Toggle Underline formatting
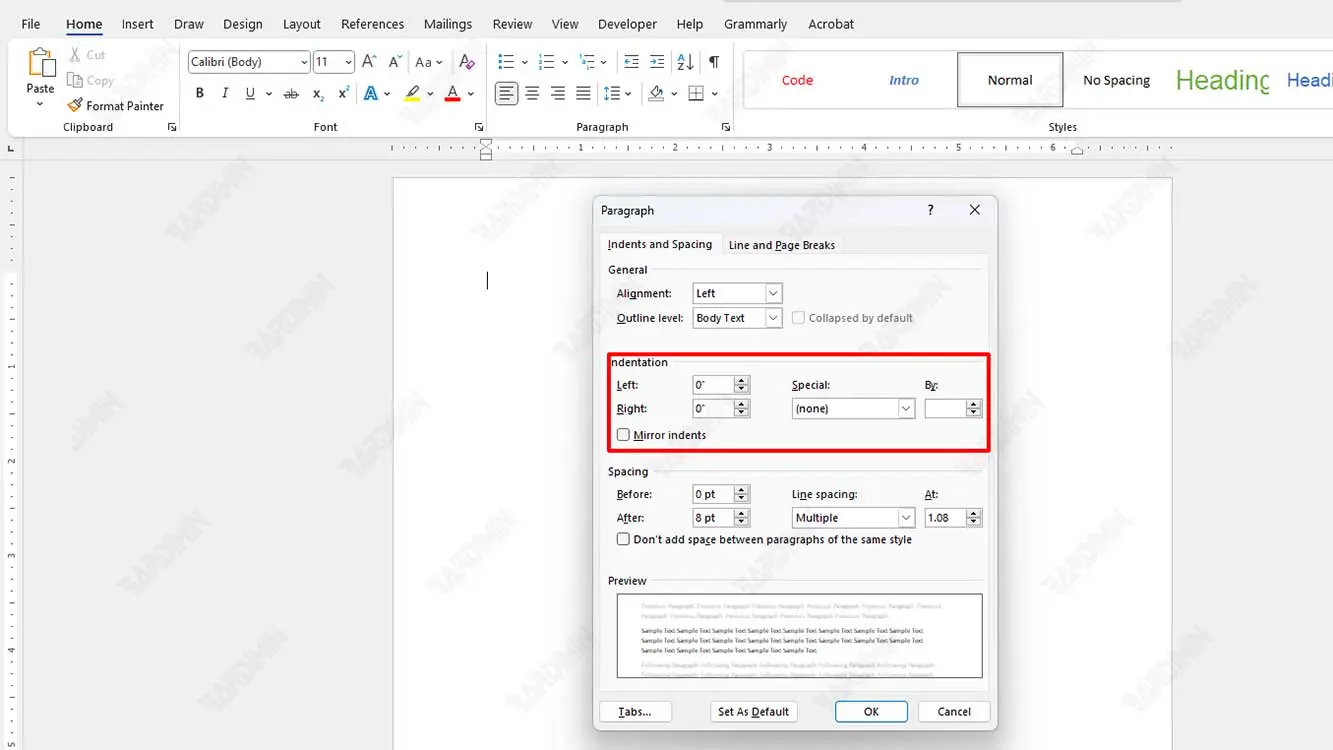Image resolution: width=1333 pixels, height=750 pixels. coord(250,93)
